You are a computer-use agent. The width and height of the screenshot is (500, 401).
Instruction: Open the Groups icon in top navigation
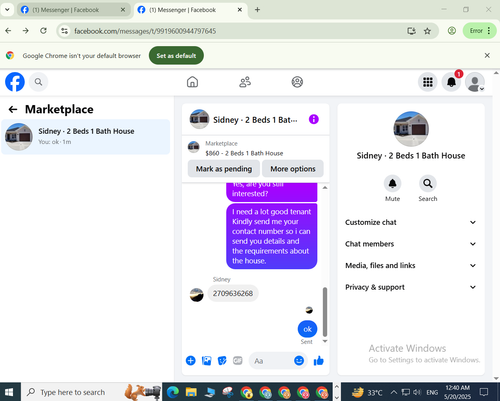click(297, 82)
